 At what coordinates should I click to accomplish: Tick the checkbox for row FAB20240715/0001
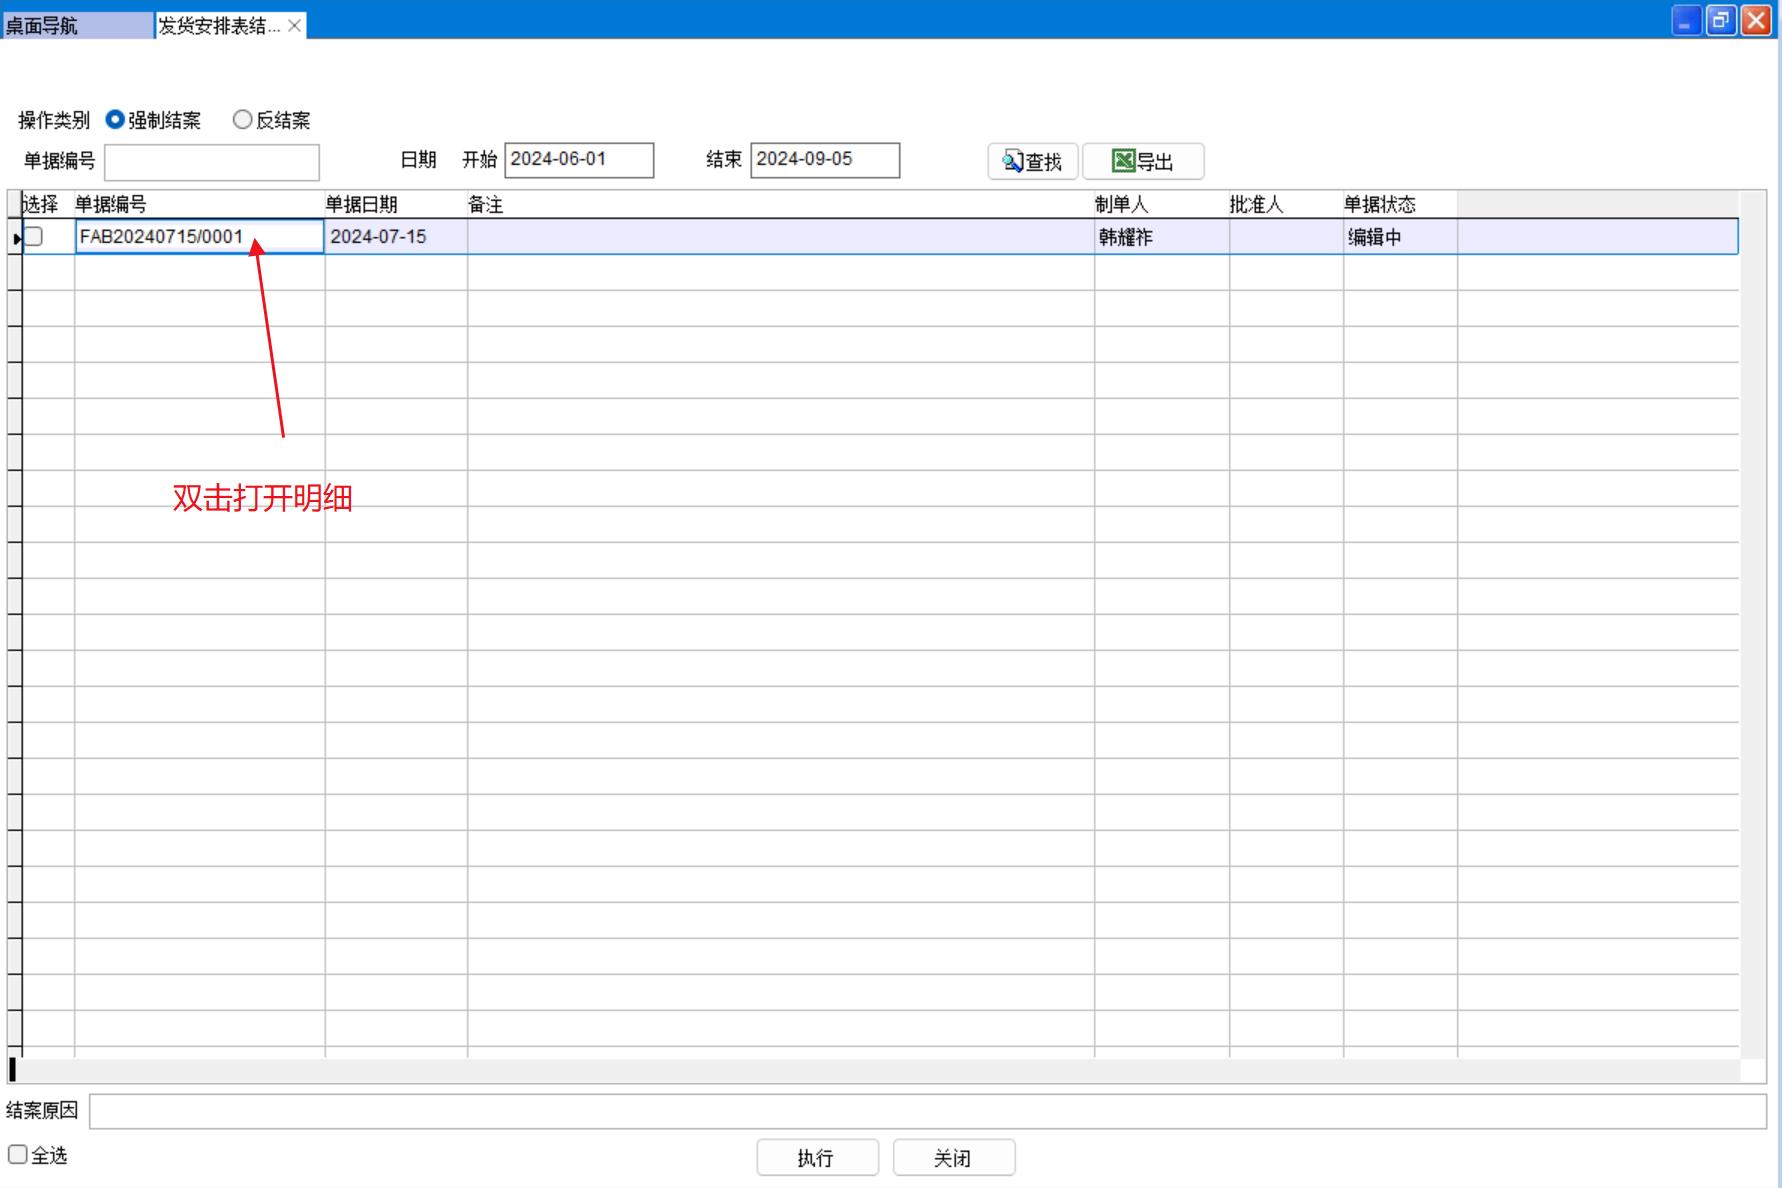pyautogui.click(x=34, y=237)
